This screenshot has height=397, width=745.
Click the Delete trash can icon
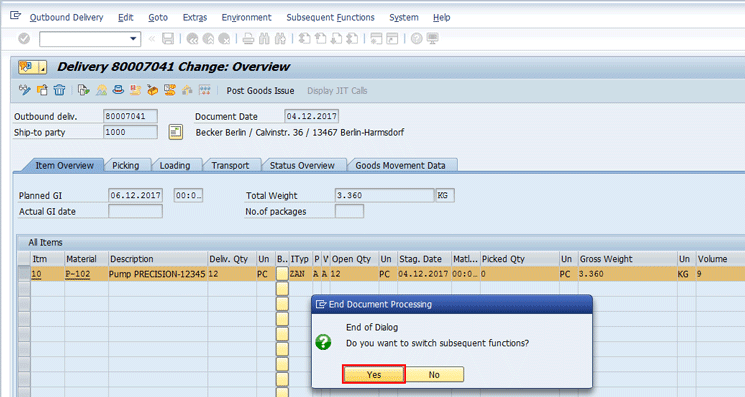[x=59, y=90]
